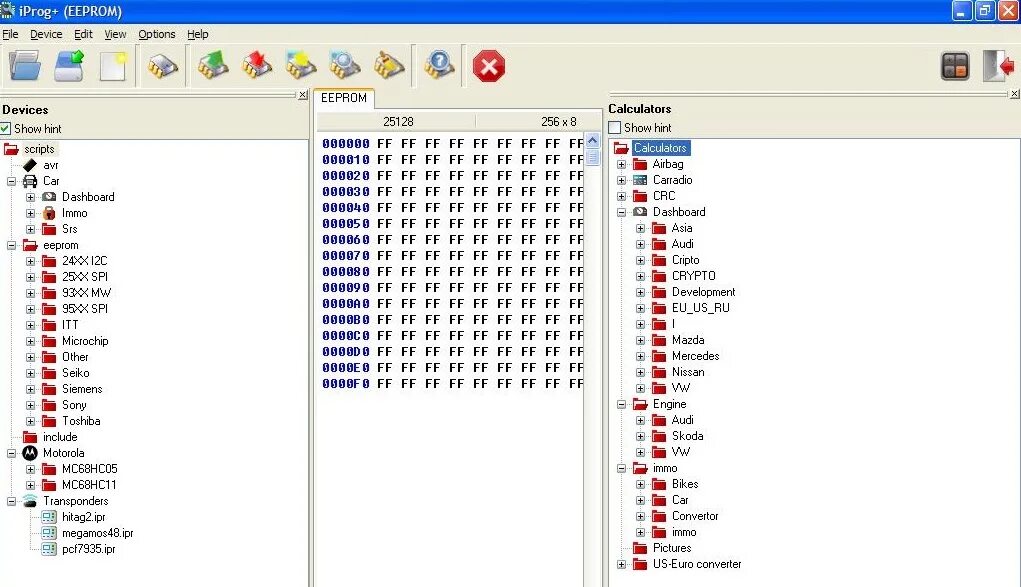Open the calculator panel icon

(955, 66)
